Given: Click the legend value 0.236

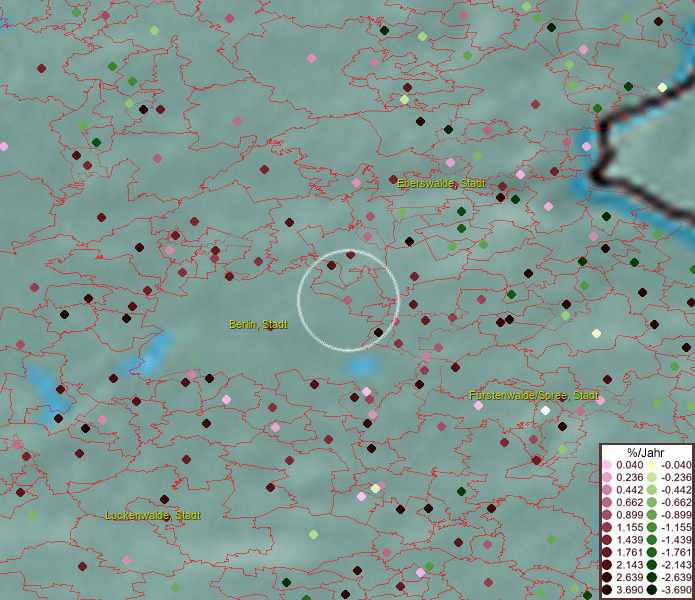Looking at the screenshot, I should 629,477.
